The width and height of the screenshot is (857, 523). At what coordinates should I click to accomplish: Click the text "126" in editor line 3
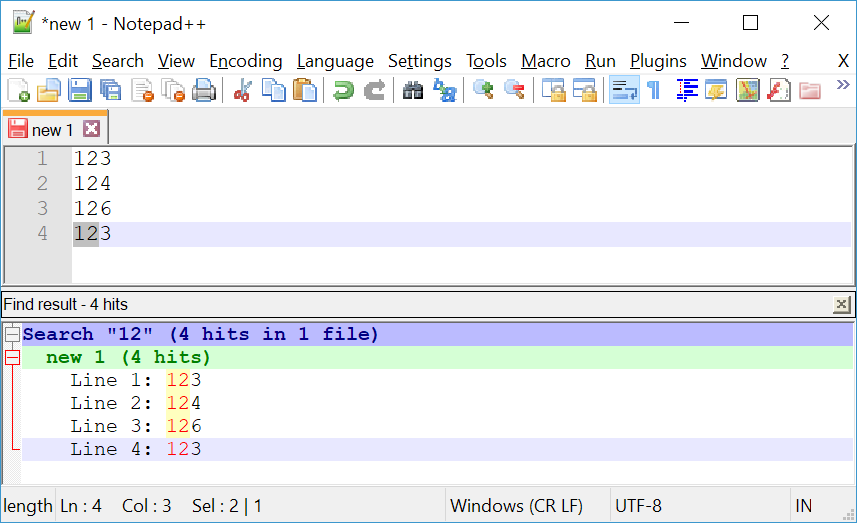pos(92,208)
